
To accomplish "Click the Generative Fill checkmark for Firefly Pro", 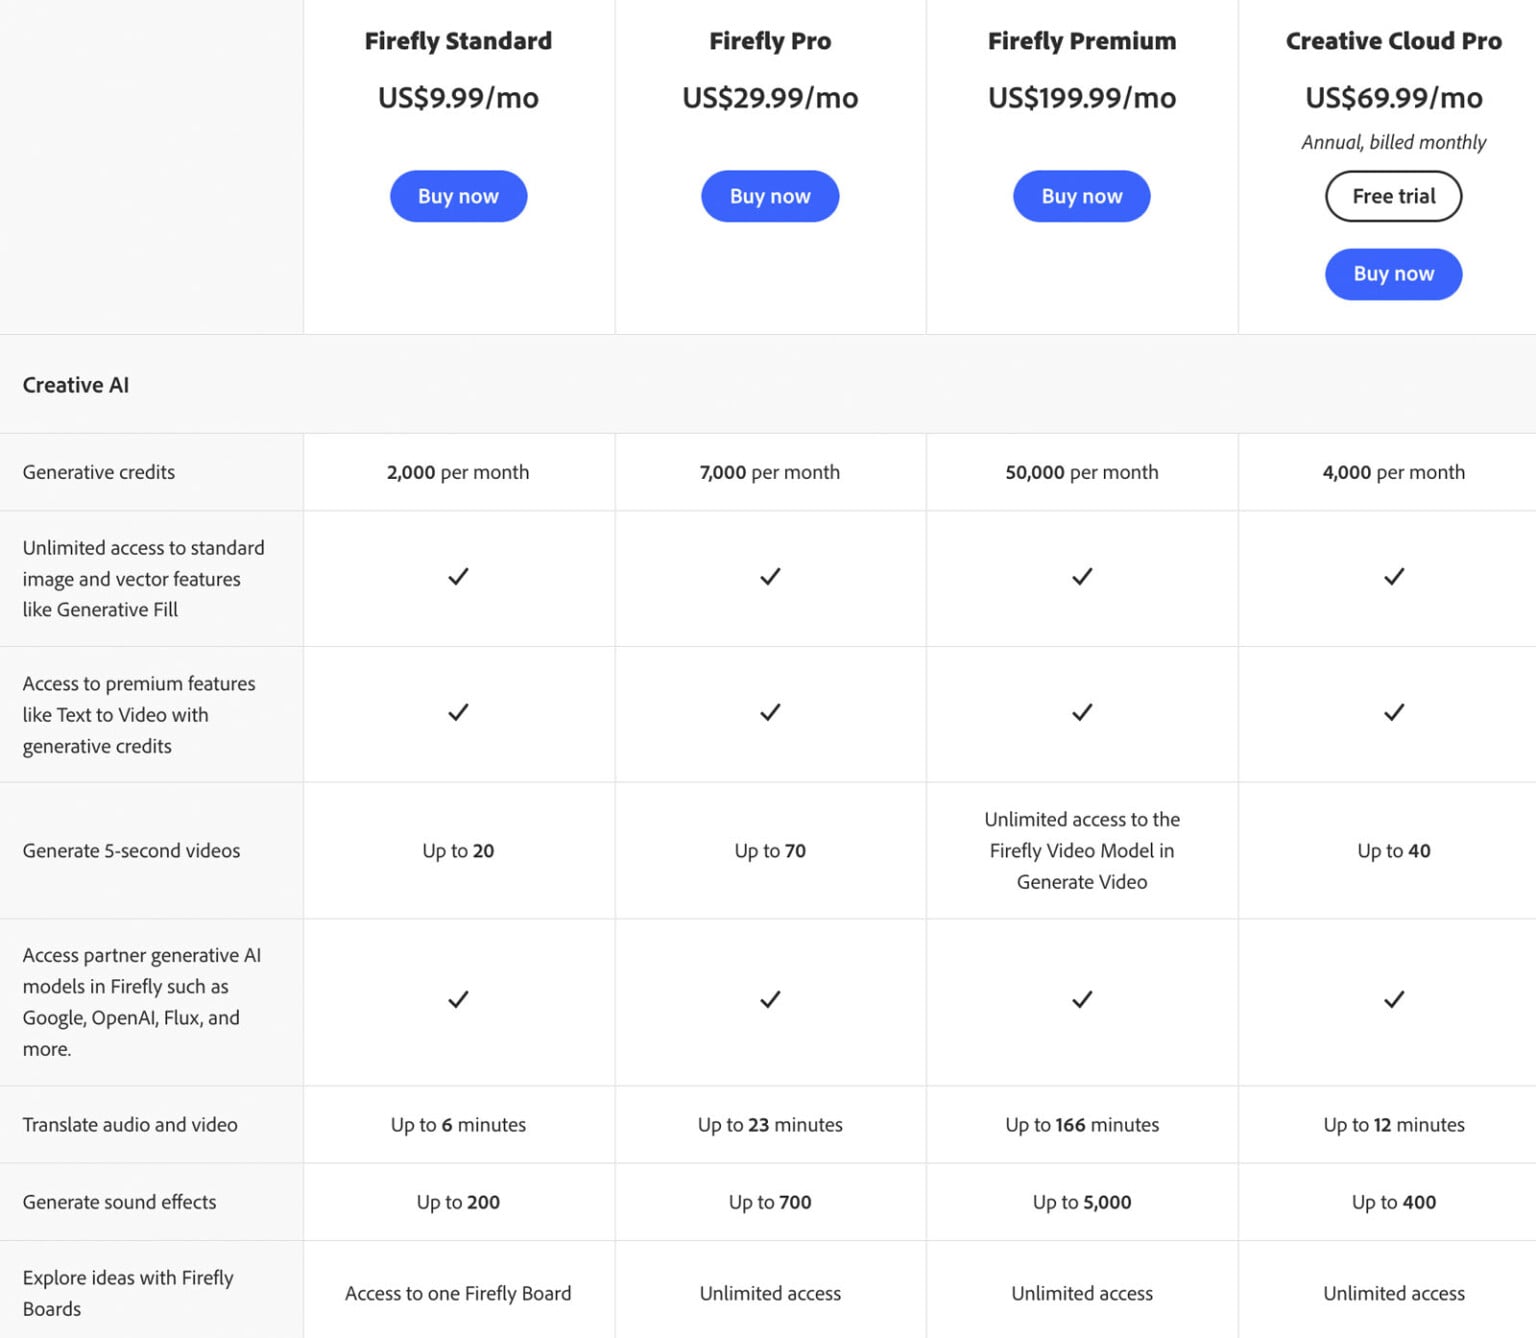I will [770, 578].
